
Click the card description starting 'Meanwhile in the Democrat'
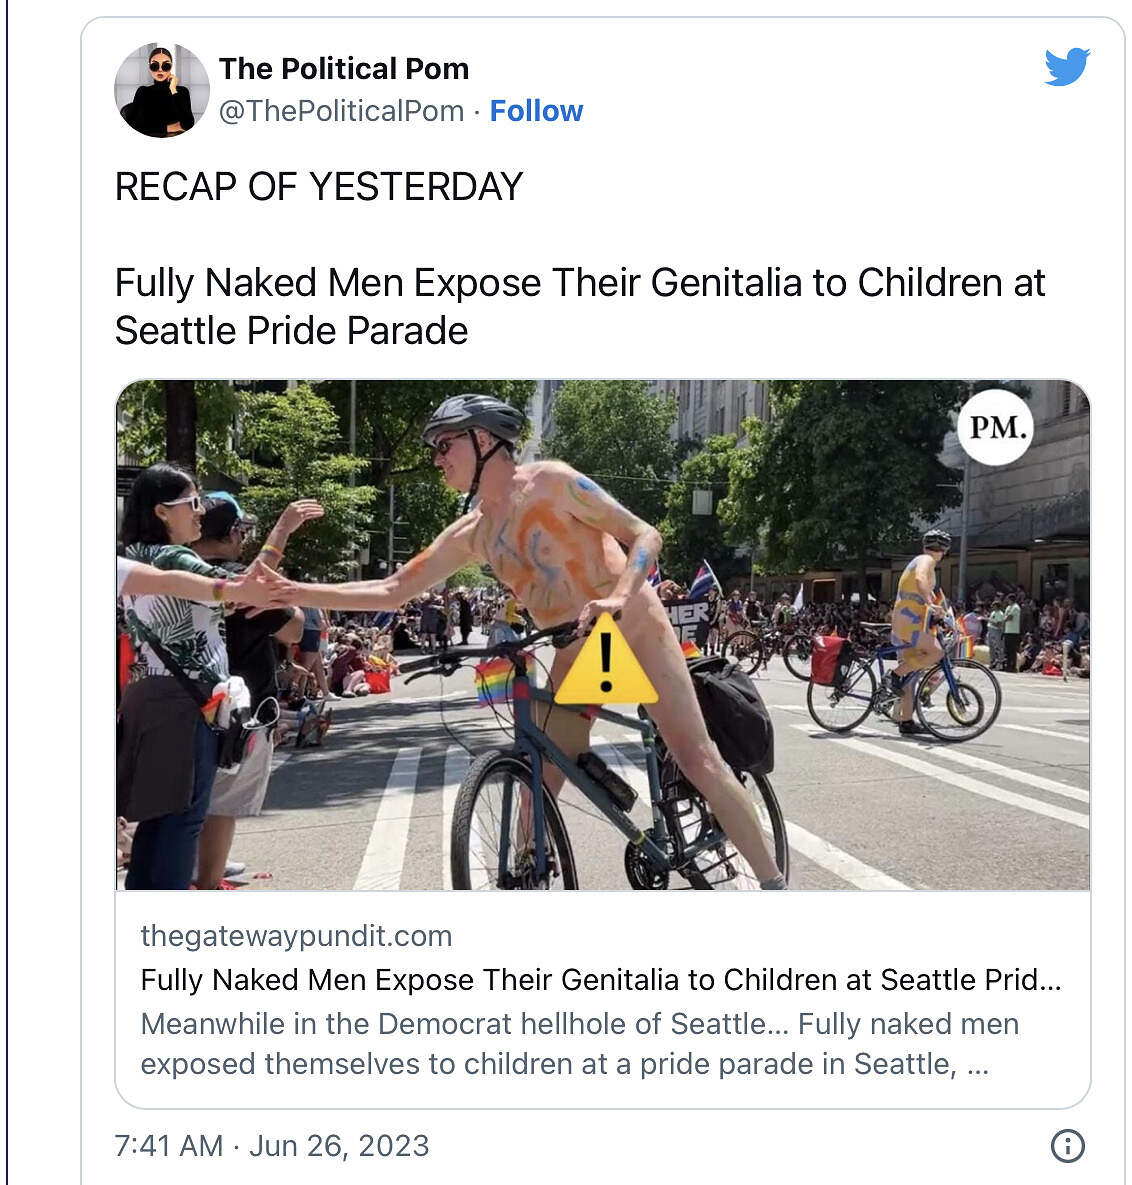click(579, 1044)
